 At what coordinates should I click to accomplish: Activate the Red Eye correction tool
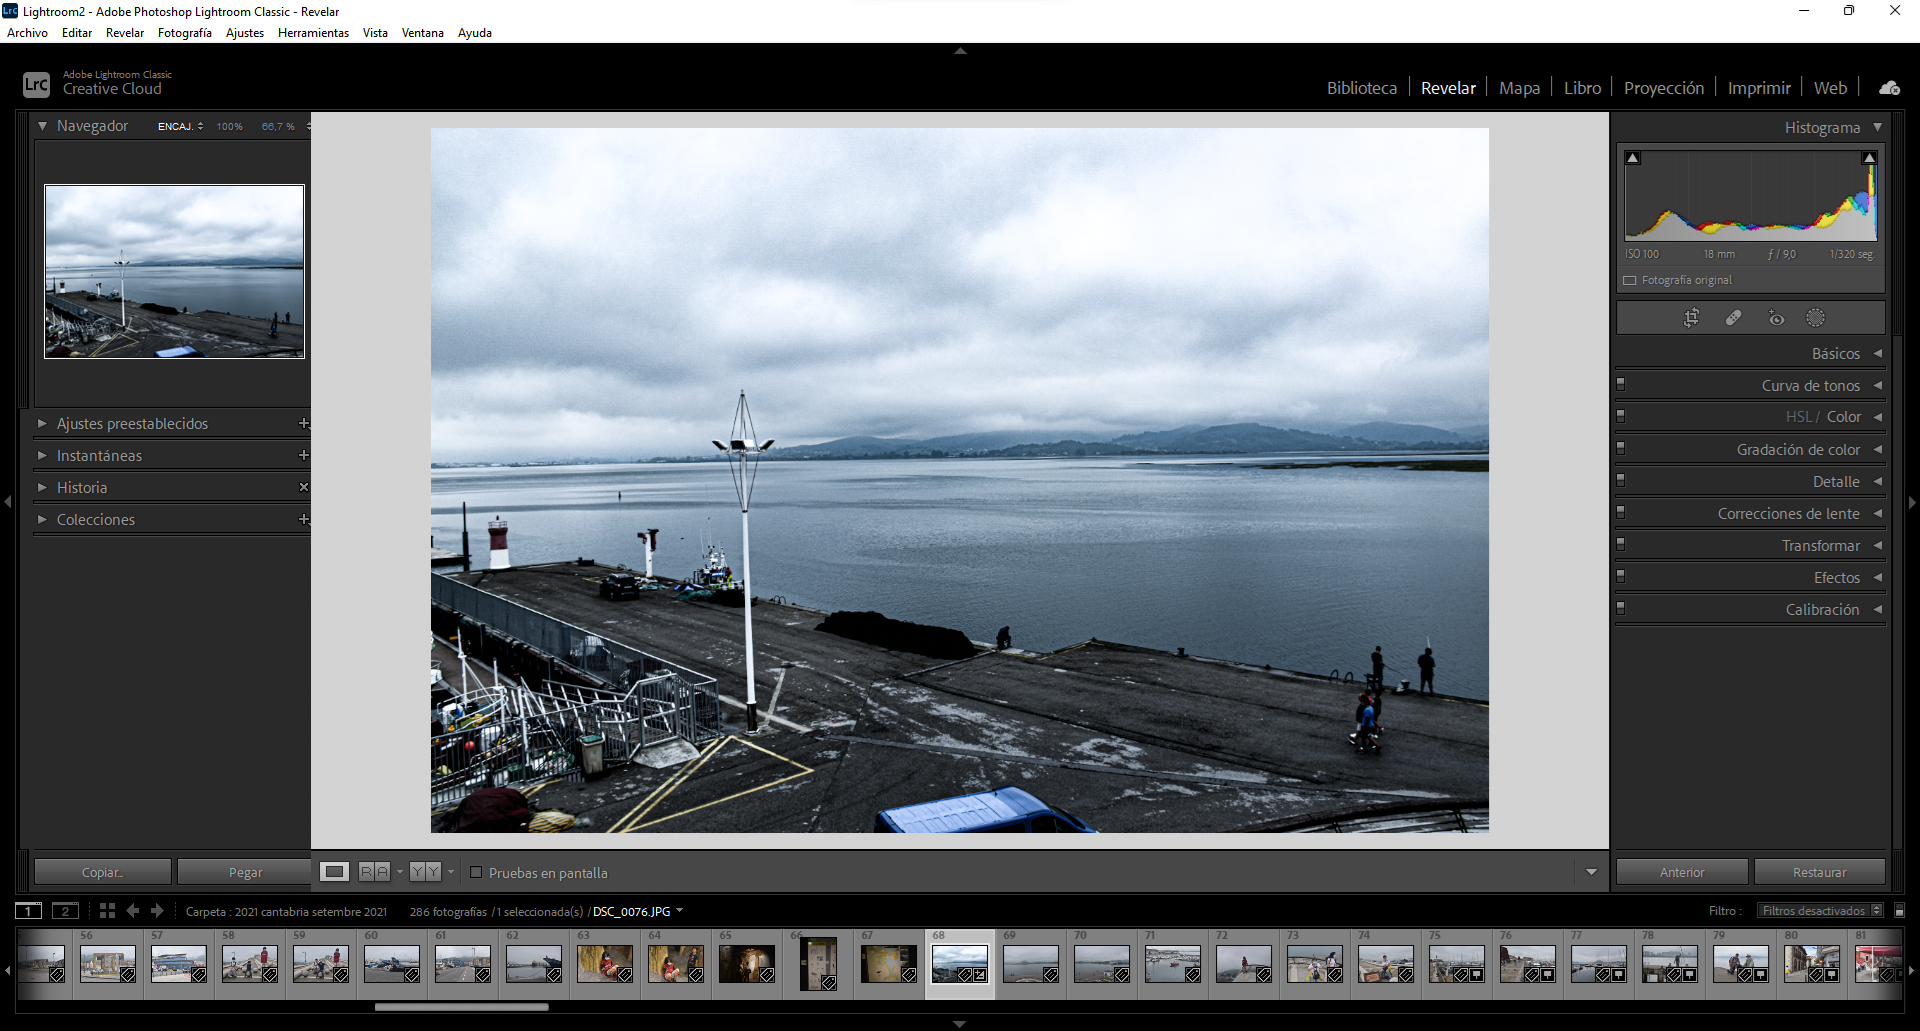[x=1776, y=318]
